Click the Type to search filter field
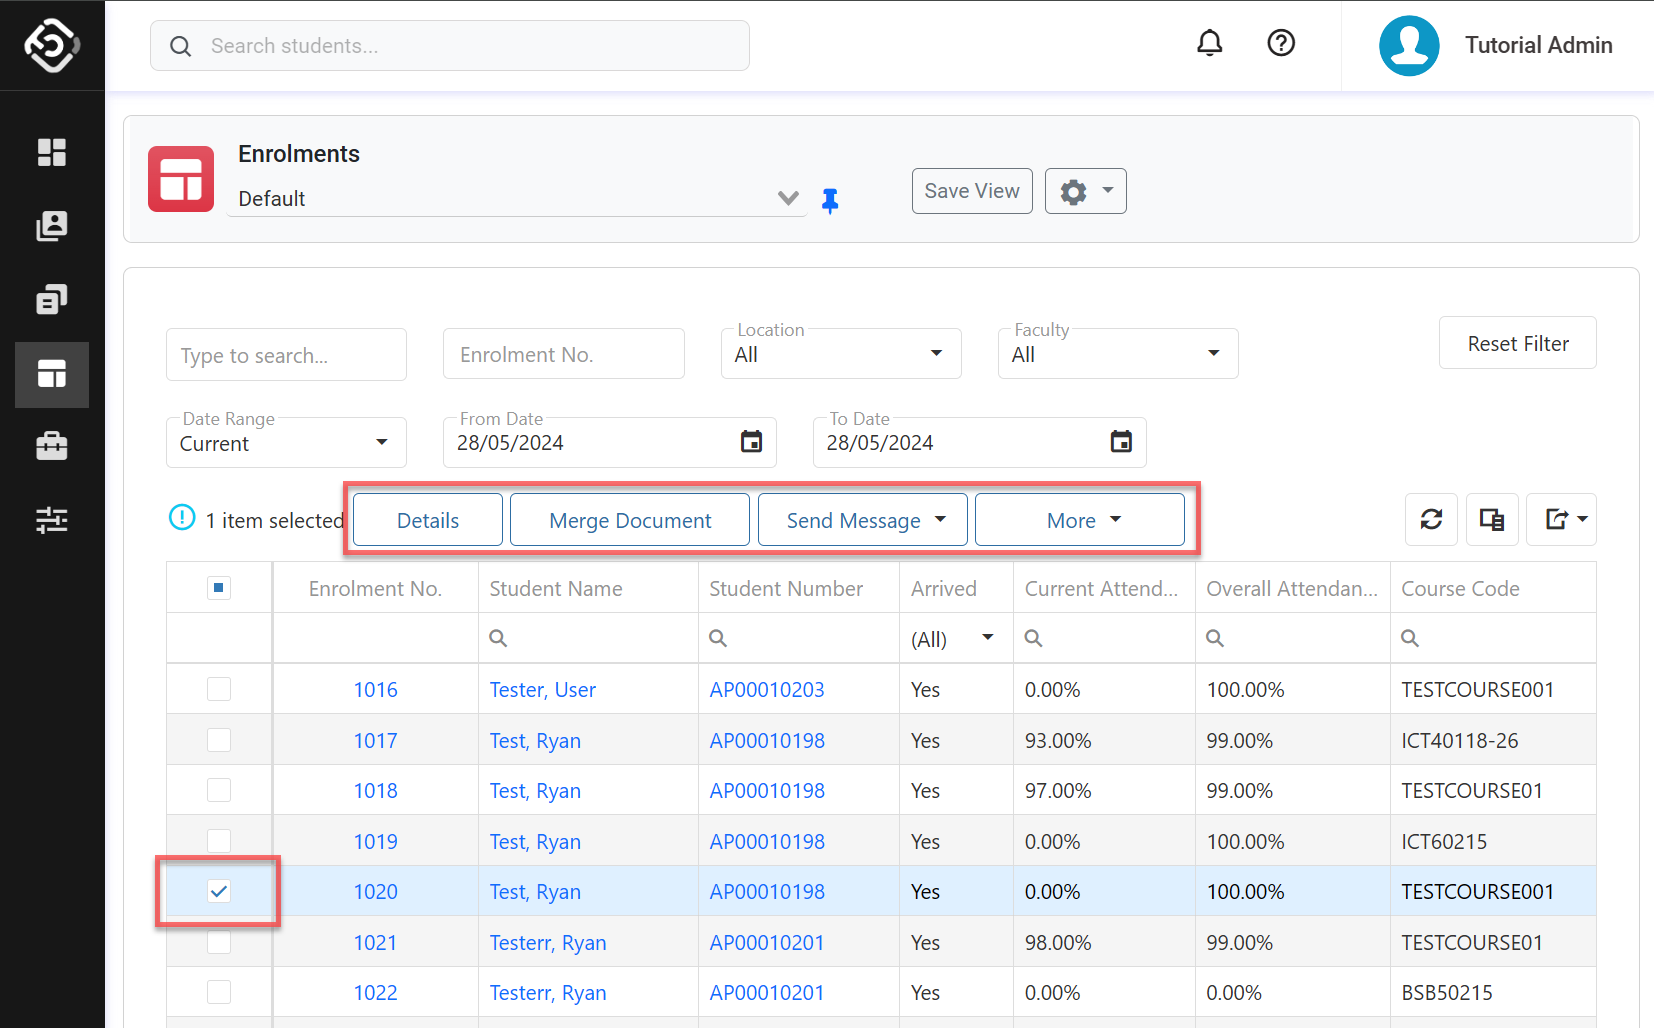Image resolution: width=1654 pixels, height=1028 pixels. coord(286,355)
